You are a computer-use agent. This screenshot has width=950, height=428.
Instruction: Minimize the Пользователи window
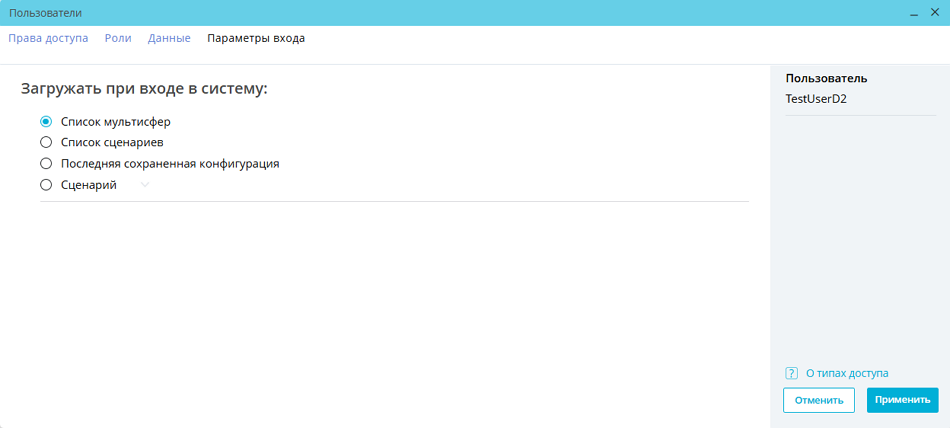[x=913, y=13]
